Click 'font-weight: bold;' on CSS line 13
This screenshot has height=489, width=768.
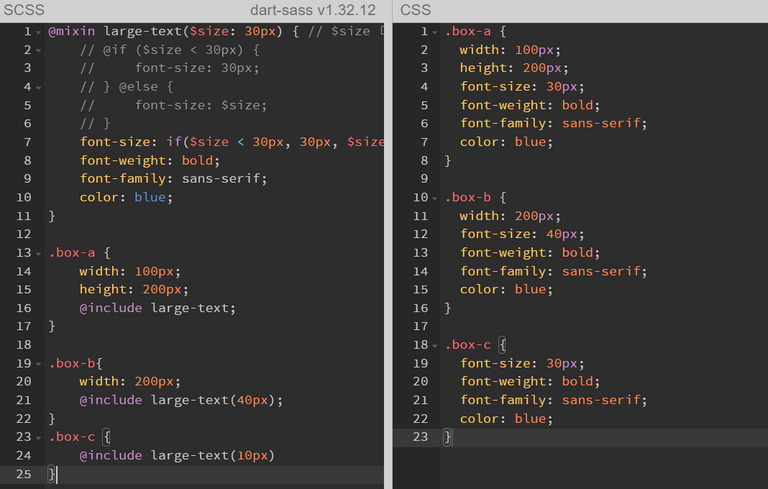click(x=530, y=253)
